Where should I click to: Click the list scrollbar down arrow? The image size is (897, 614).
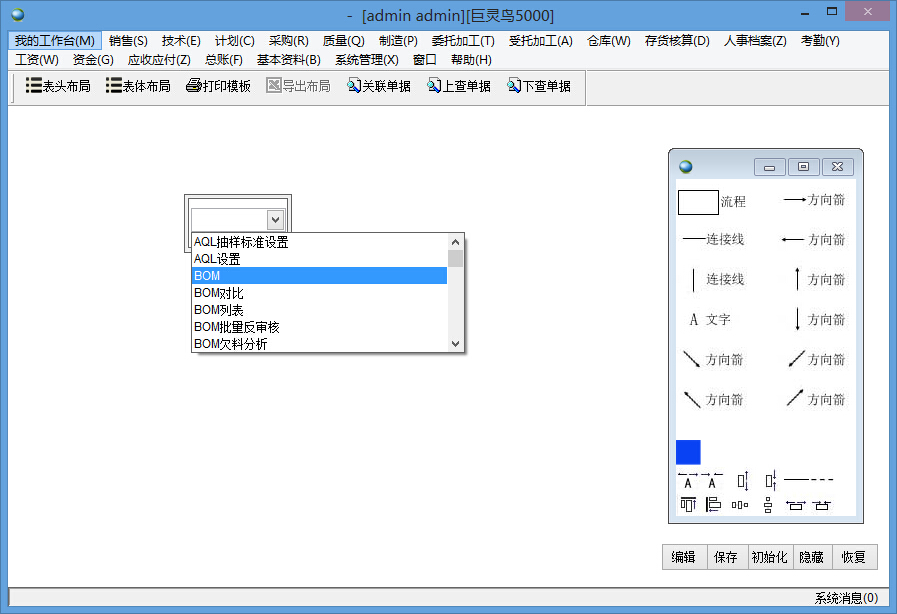(x=455, y=343)
